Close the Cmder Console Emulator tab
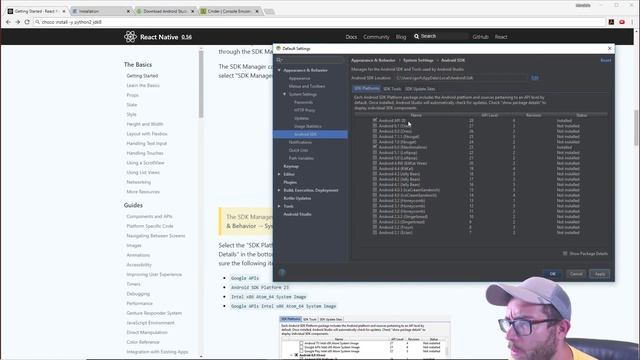The width and height of the screenshot is (640, 360). (257, 11)
